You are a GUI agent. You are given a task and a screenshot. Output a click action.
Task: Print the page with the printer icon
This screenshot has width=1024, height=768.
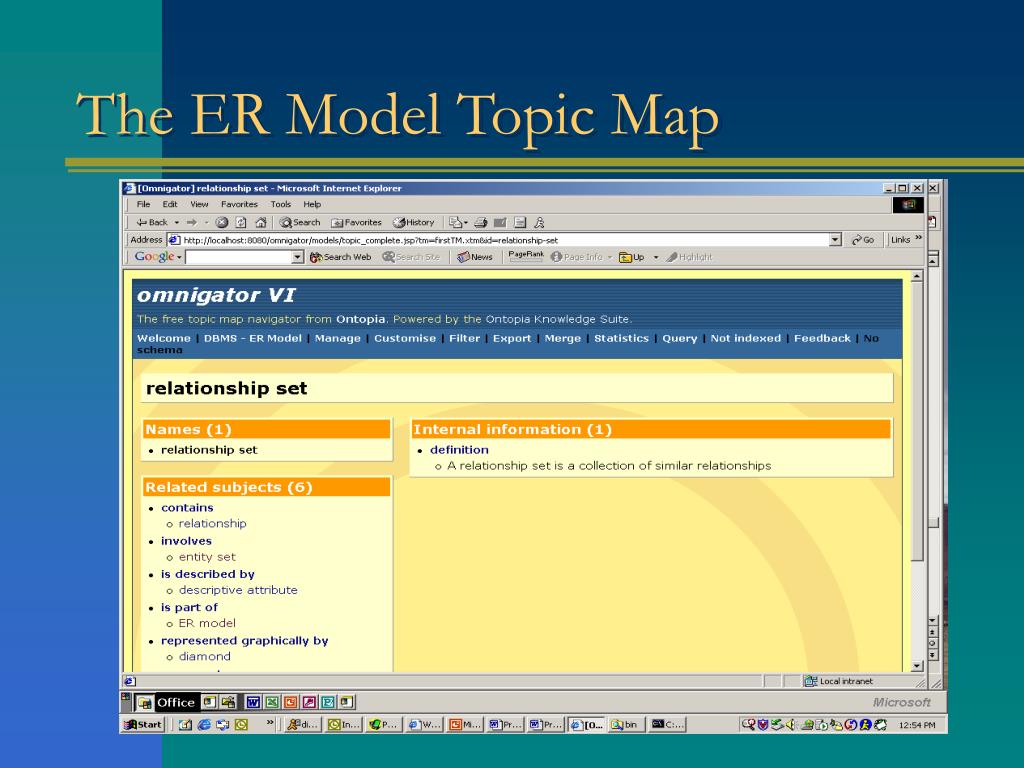pos(481,223)
